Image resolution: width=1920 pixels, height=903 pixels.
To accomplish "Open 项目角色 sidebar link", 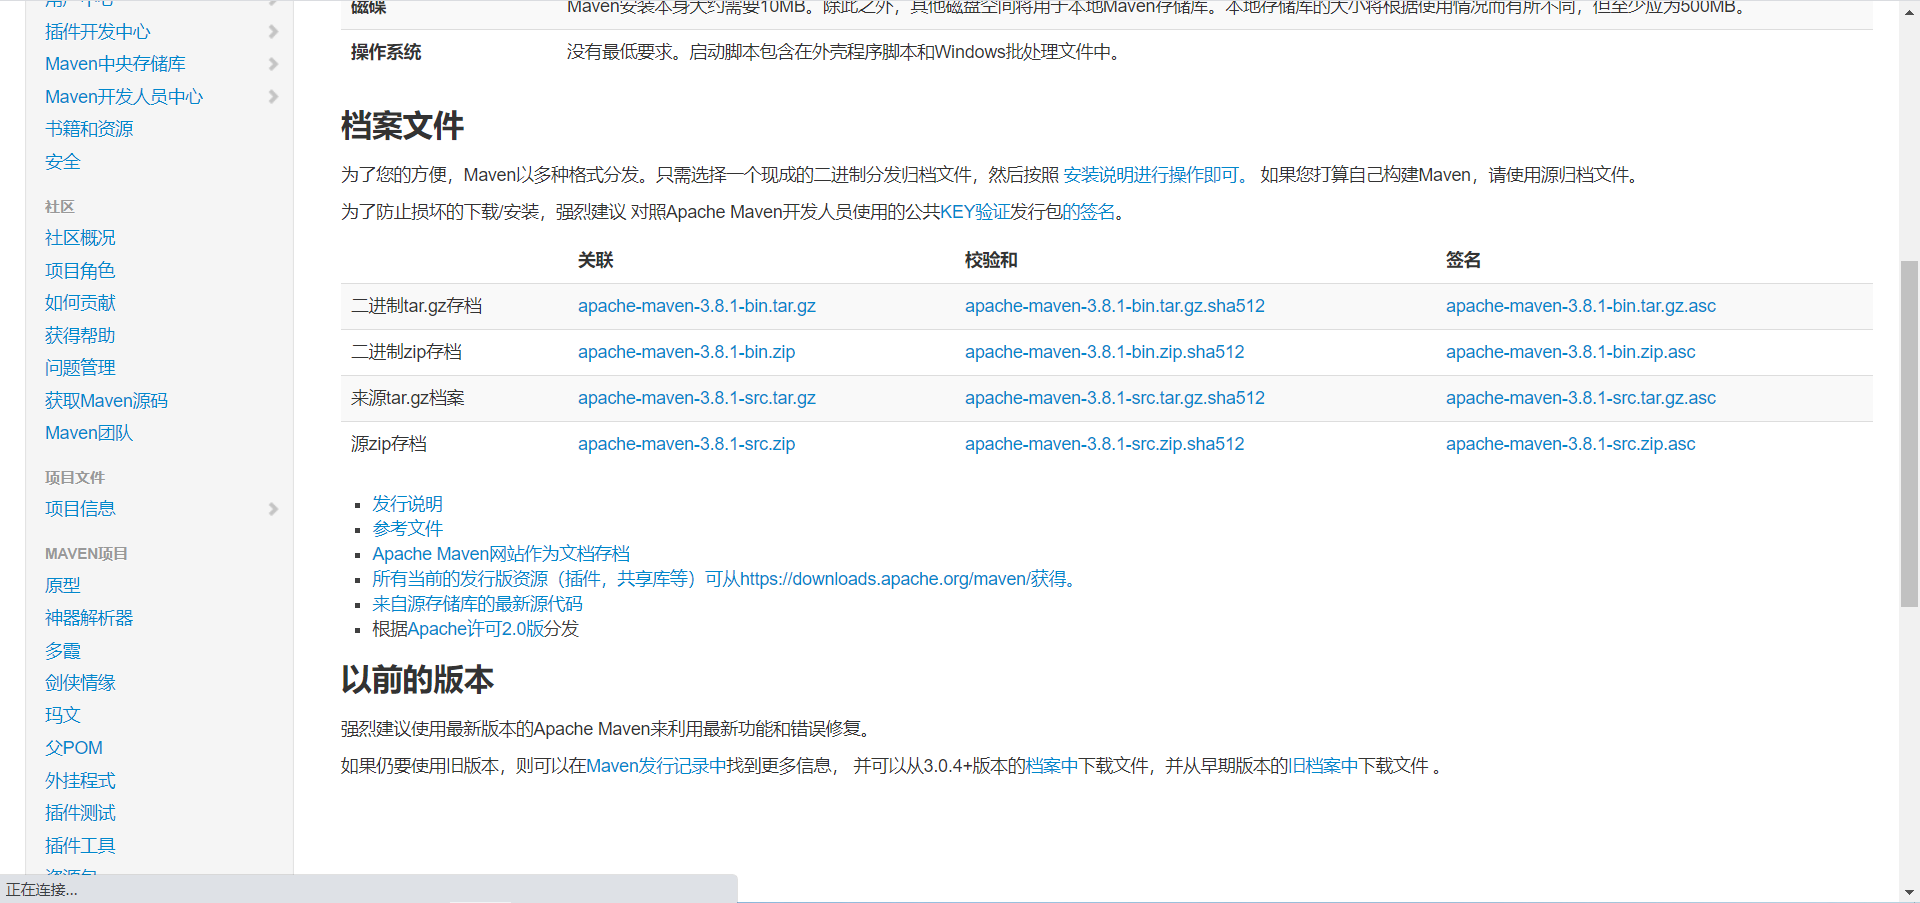I will coord(80,271).
